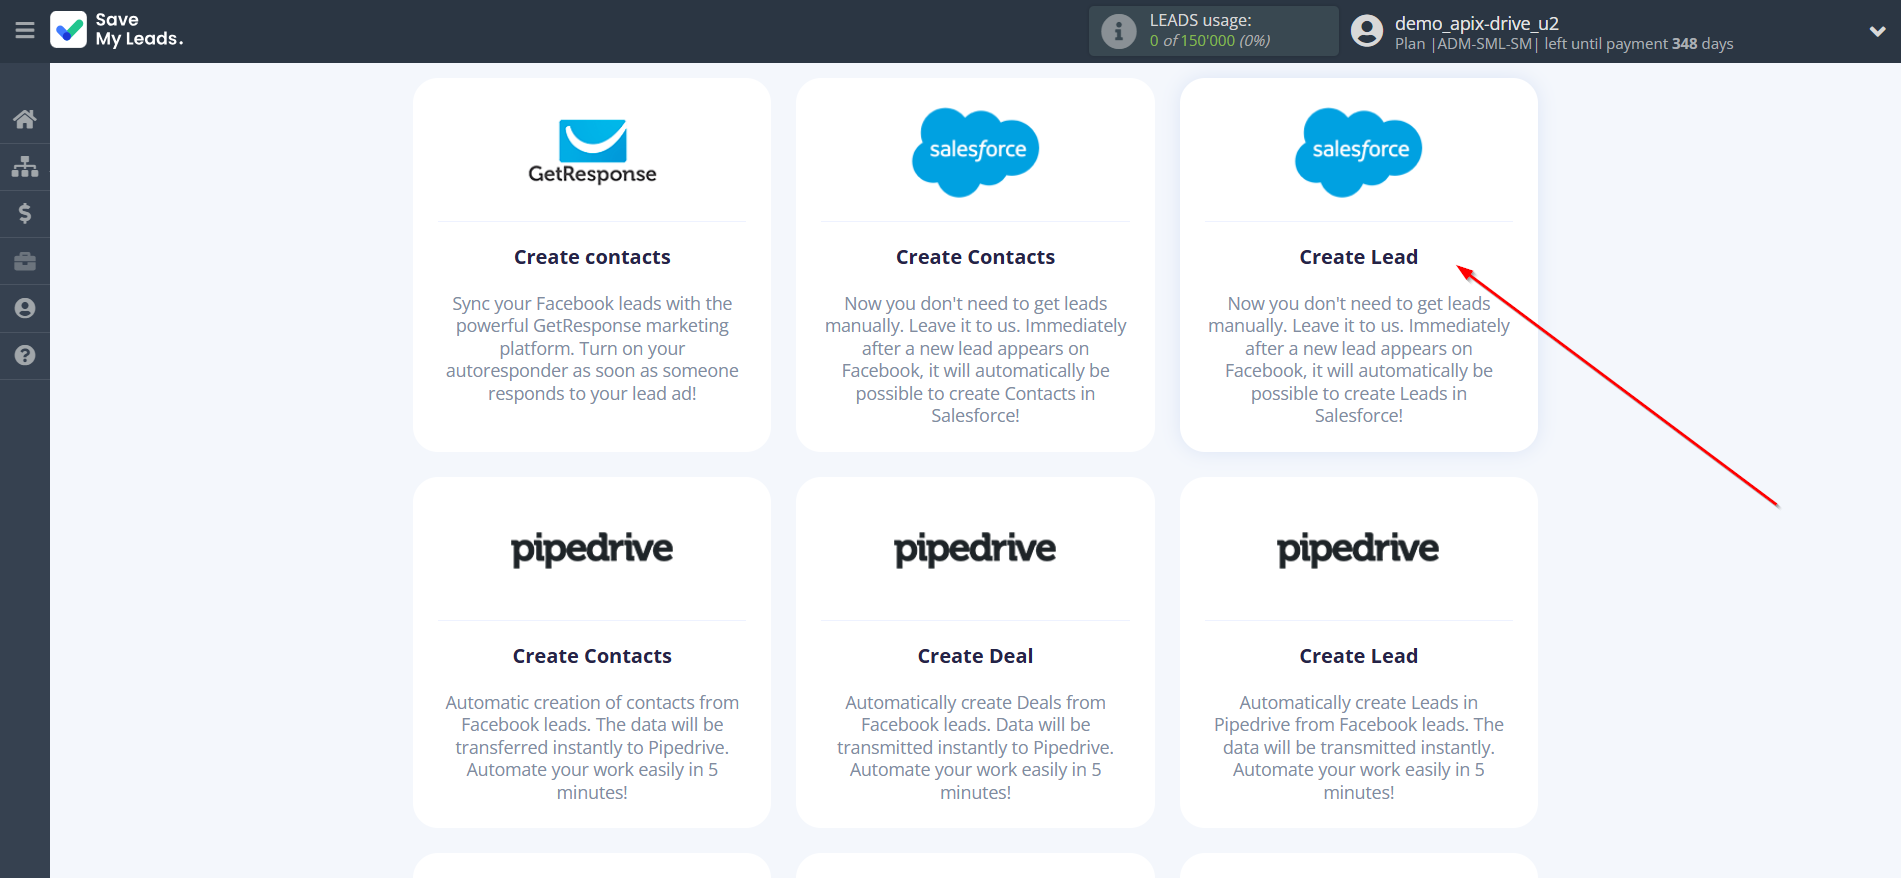Expand the account dropdown chevron
This screenshot has height=878, width=1901.
(x=1877, y=31)
